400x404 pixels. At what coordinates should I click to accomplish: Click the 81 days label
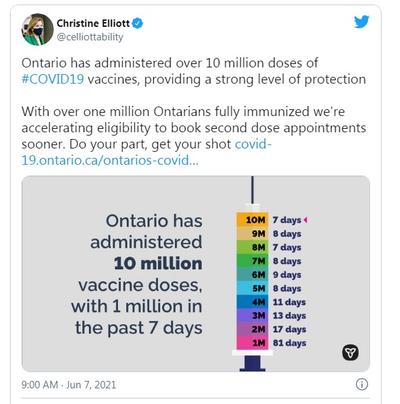289,343
